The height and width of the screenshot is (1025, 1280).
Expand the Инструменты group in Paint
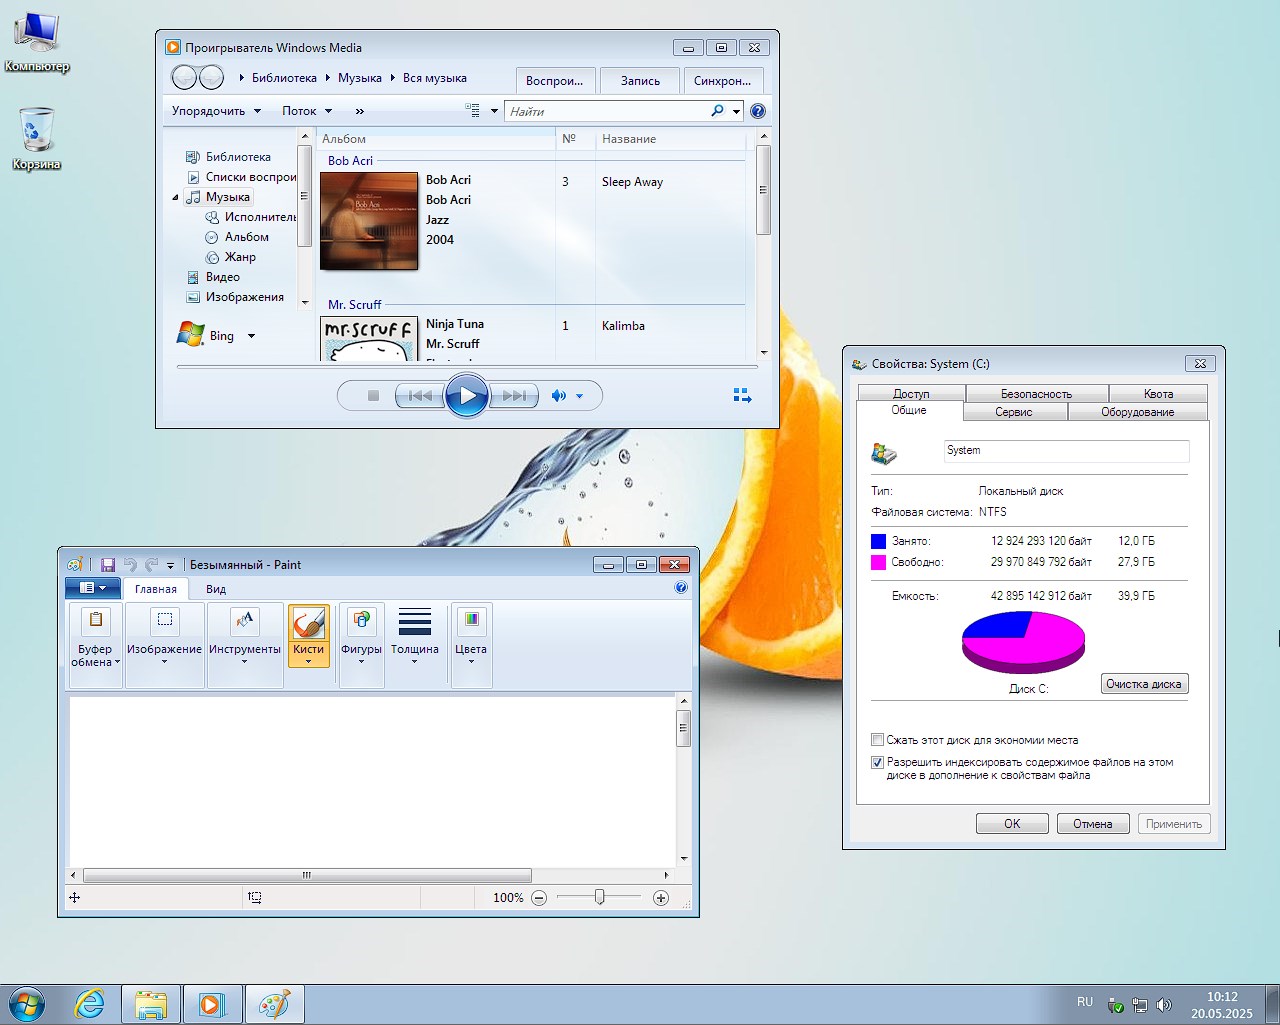245,646
